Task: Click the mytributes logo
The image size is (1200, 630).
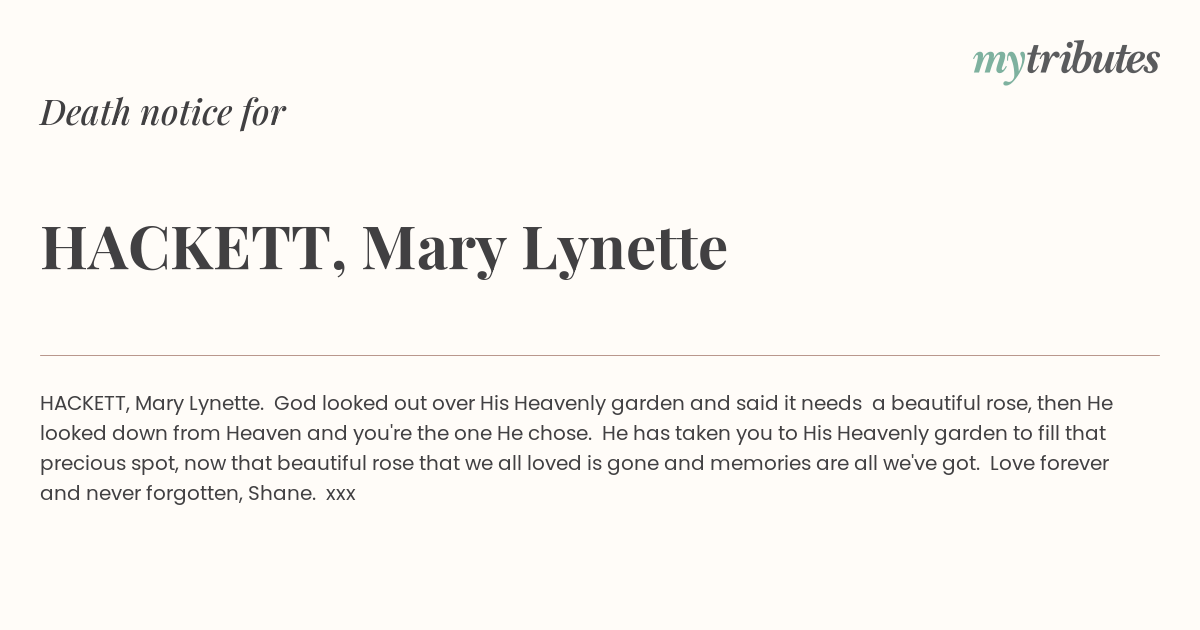Action: pos(1066,61)
